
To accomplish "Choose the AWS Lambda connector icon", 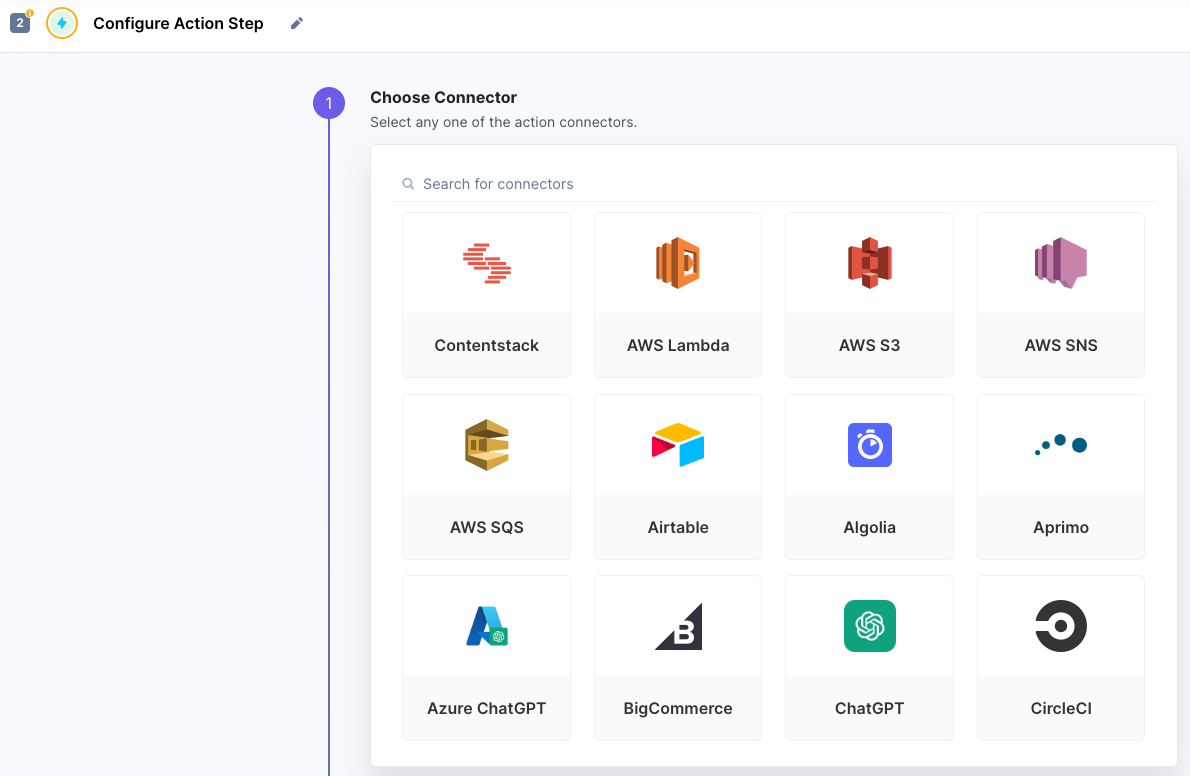I will tap(678, 263).
